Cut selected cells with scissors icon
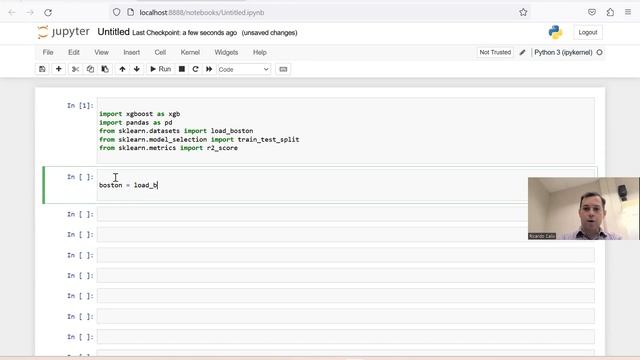The height and width of the screenshot is (360, 640). [76, 69]
